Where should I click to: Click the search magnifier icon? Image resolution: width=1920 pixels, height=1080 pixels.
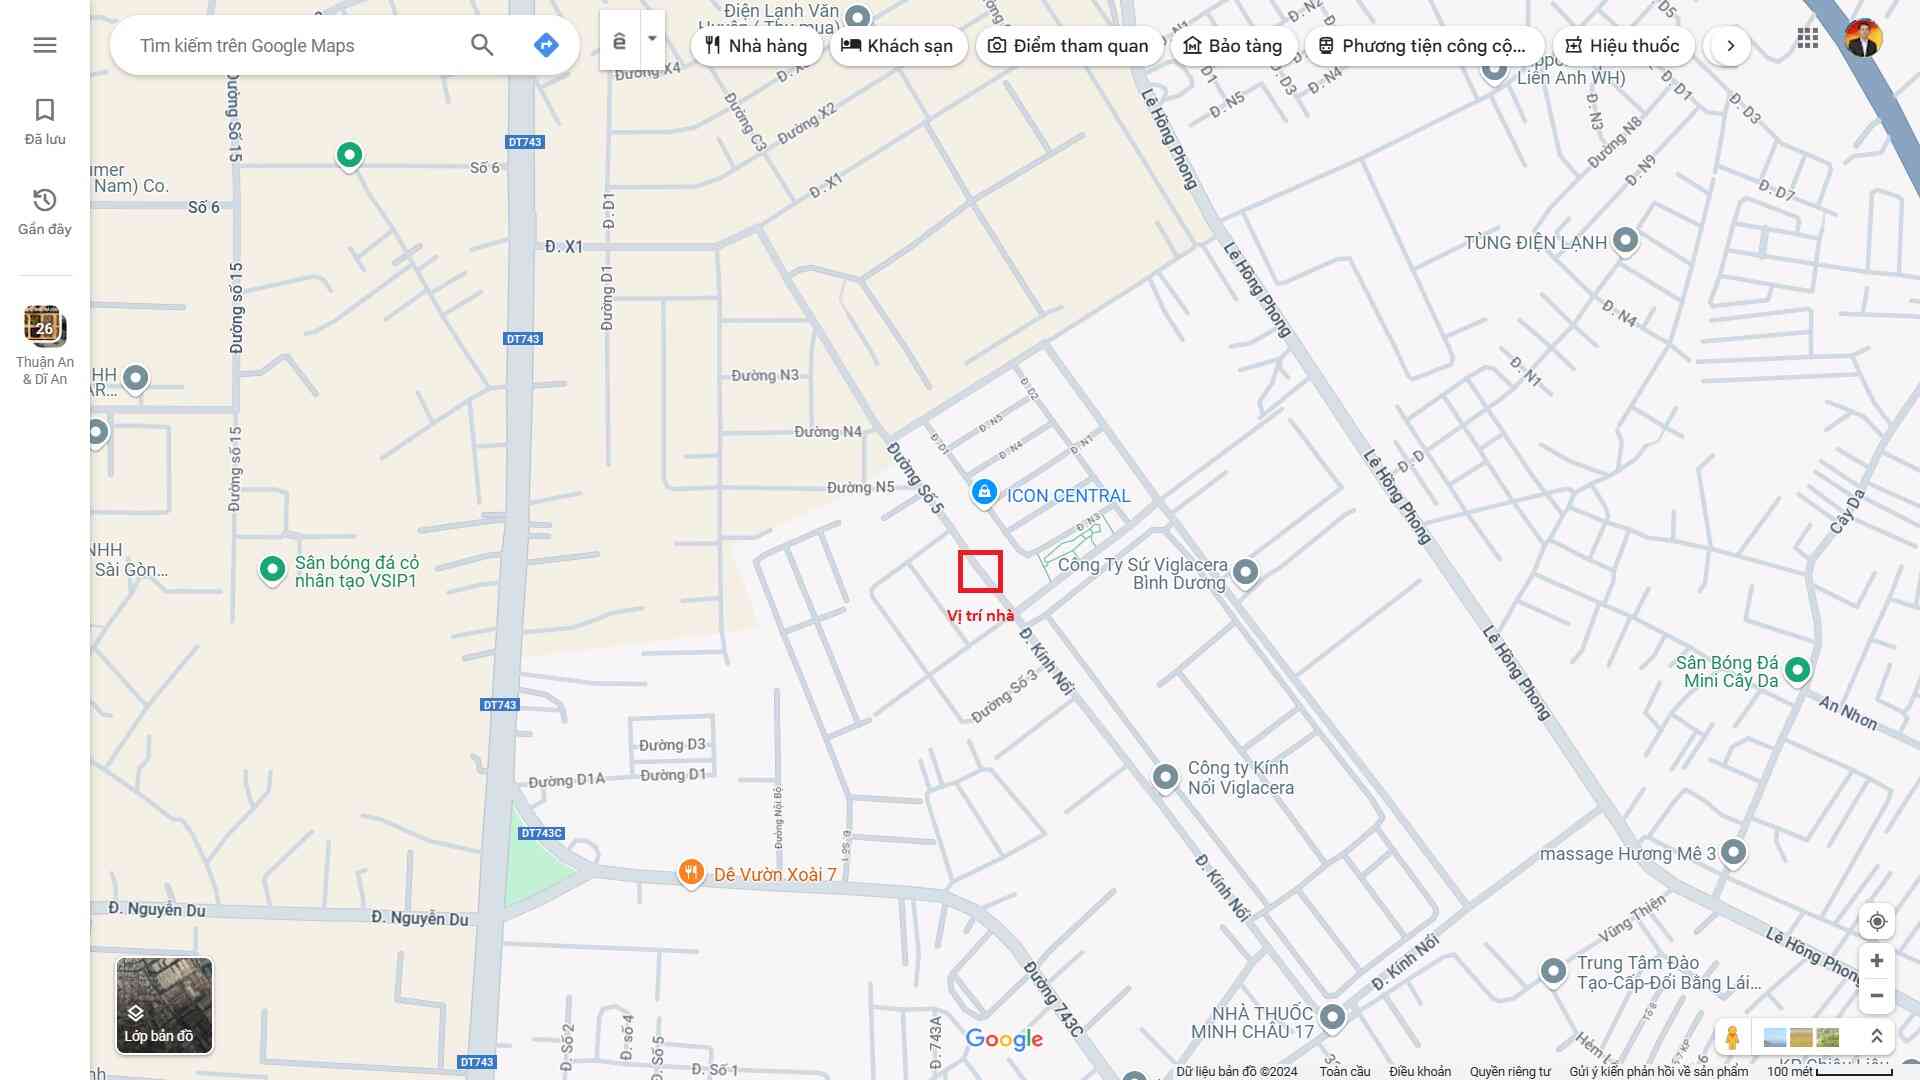[x=482, y=45]
